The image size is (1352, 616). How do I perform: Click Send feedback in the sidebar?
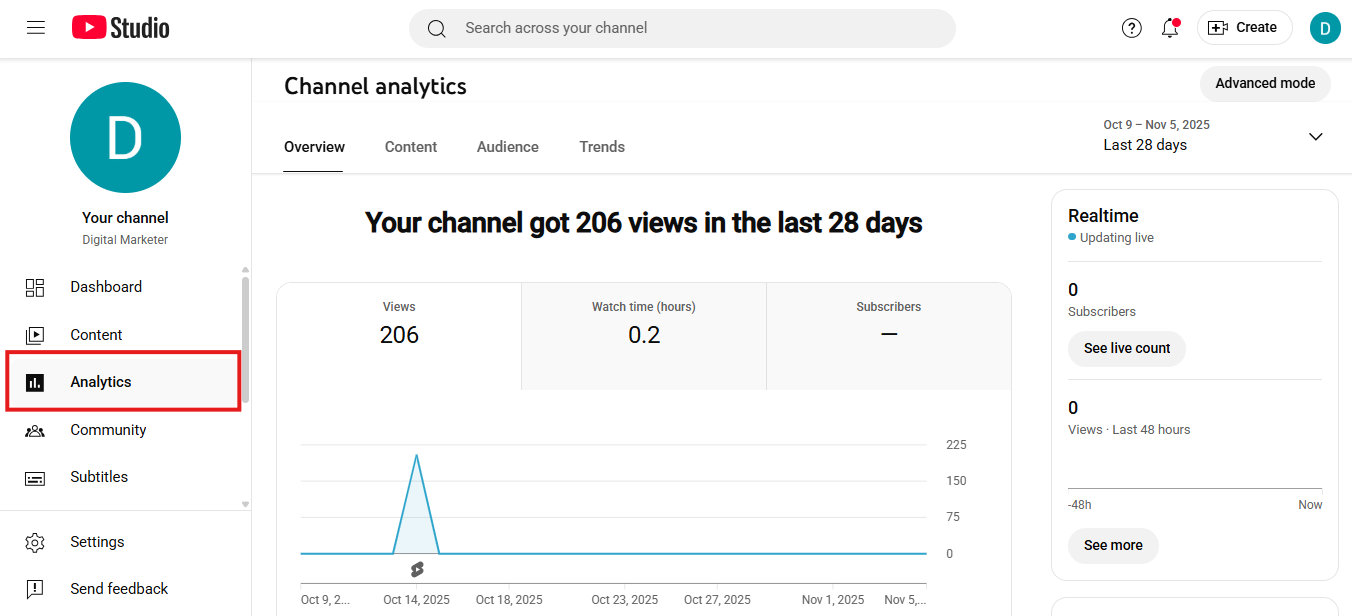(118, 589)
